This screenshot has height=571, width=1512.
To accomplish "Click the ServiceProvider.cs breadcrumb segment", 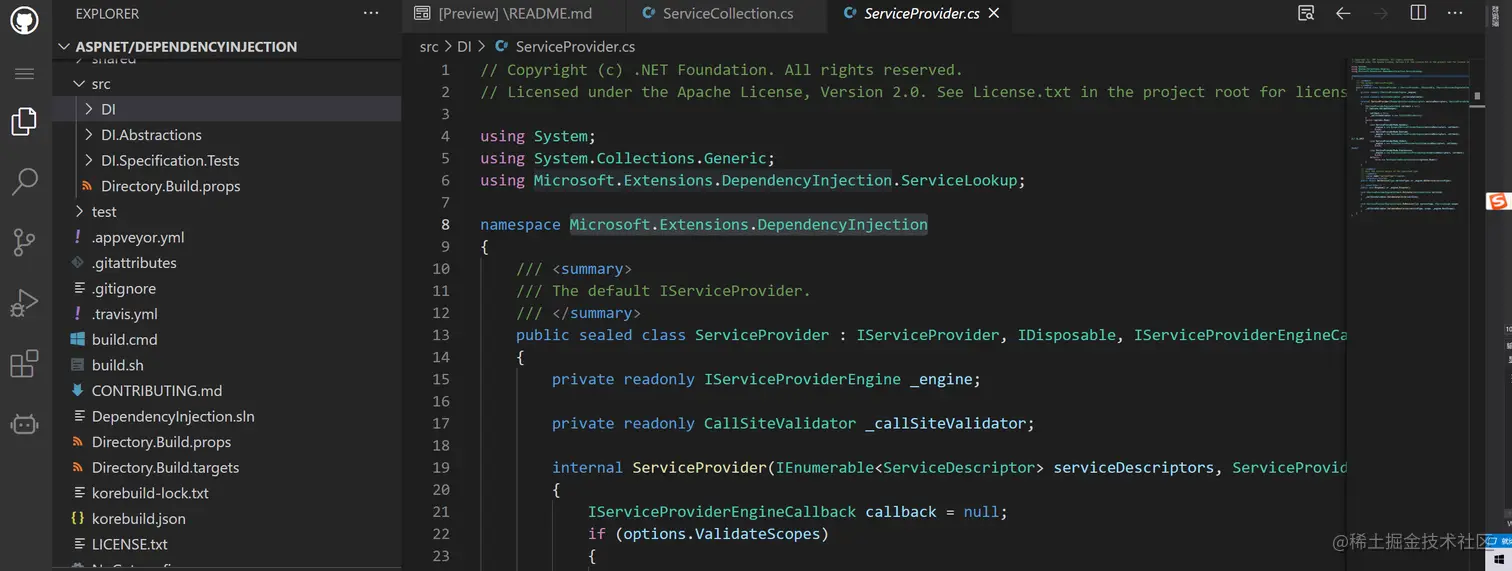I will (x=575, y=47).
